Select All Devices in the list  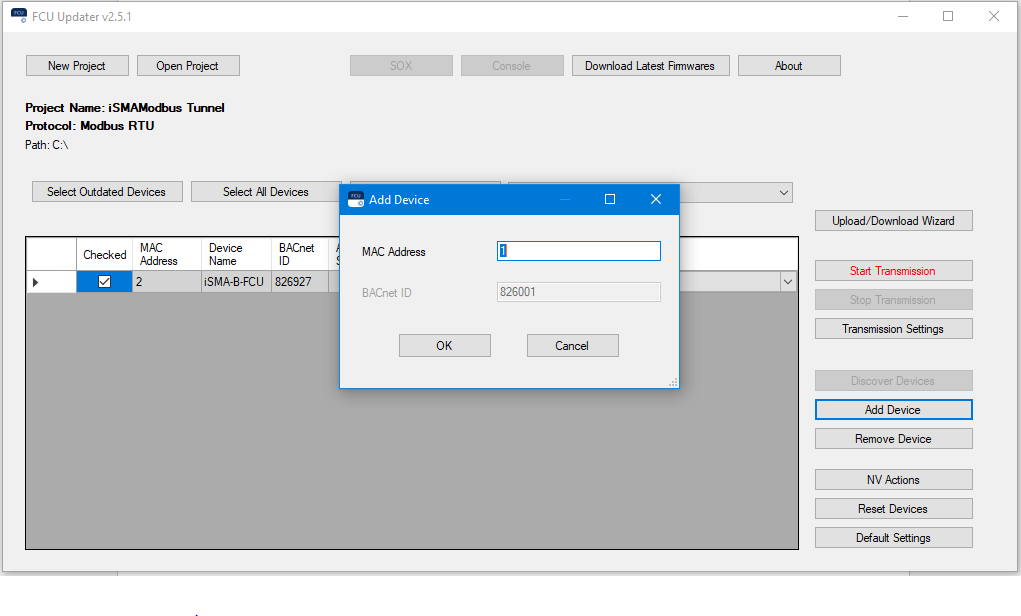(265, 191)
